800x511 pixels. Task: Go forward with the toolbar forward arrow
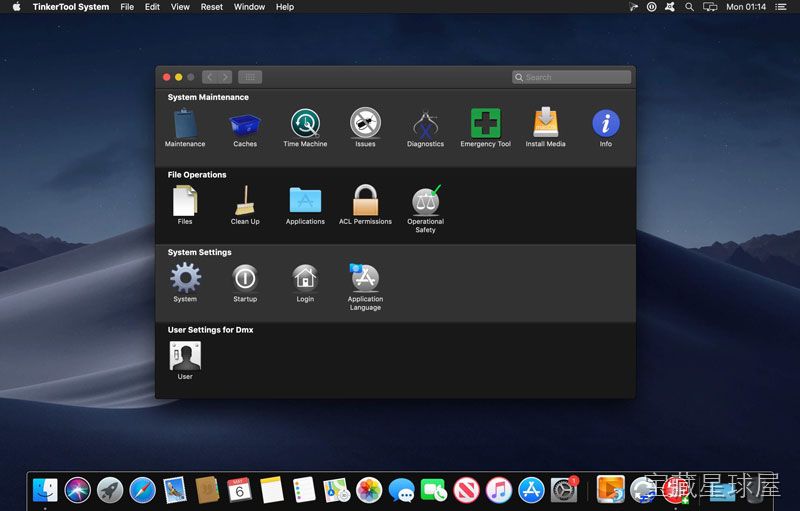(x=225, y=77)
